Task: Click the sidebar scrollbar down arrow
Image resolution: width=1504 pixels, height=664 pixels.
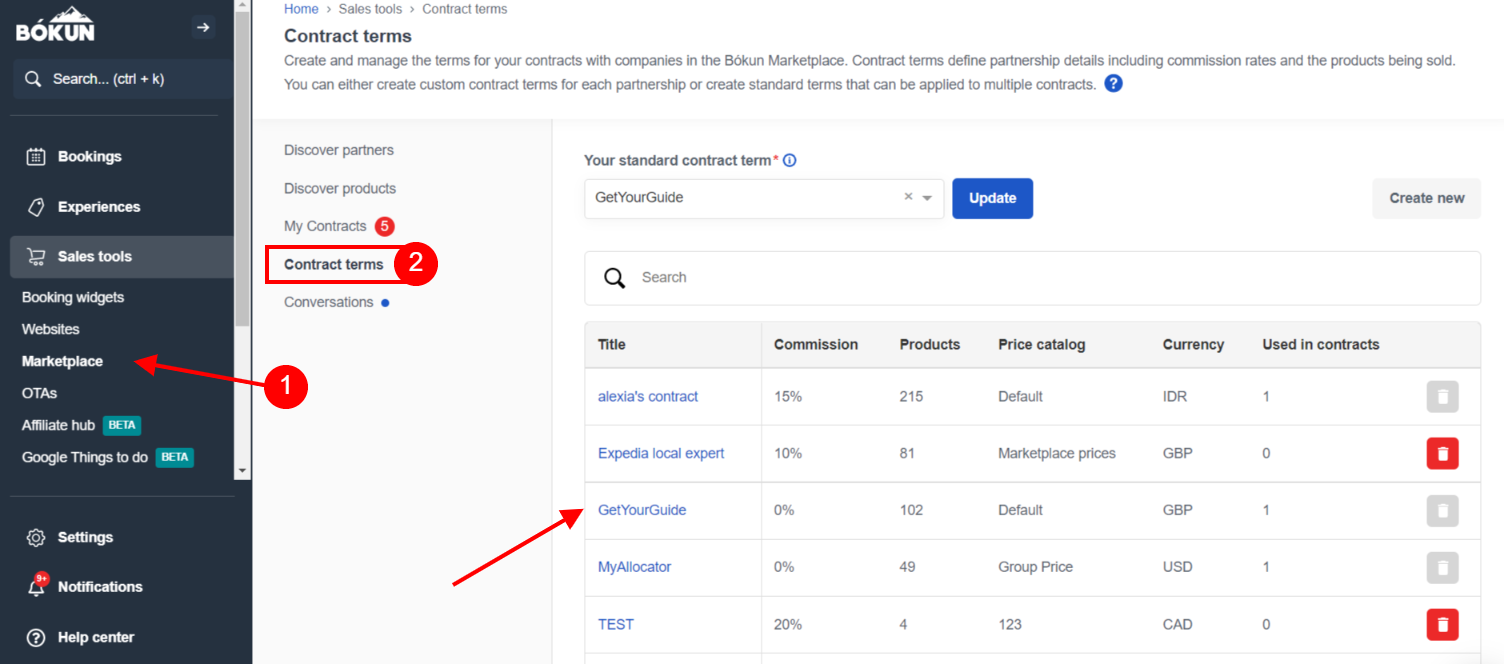Action: pos(242,470)
